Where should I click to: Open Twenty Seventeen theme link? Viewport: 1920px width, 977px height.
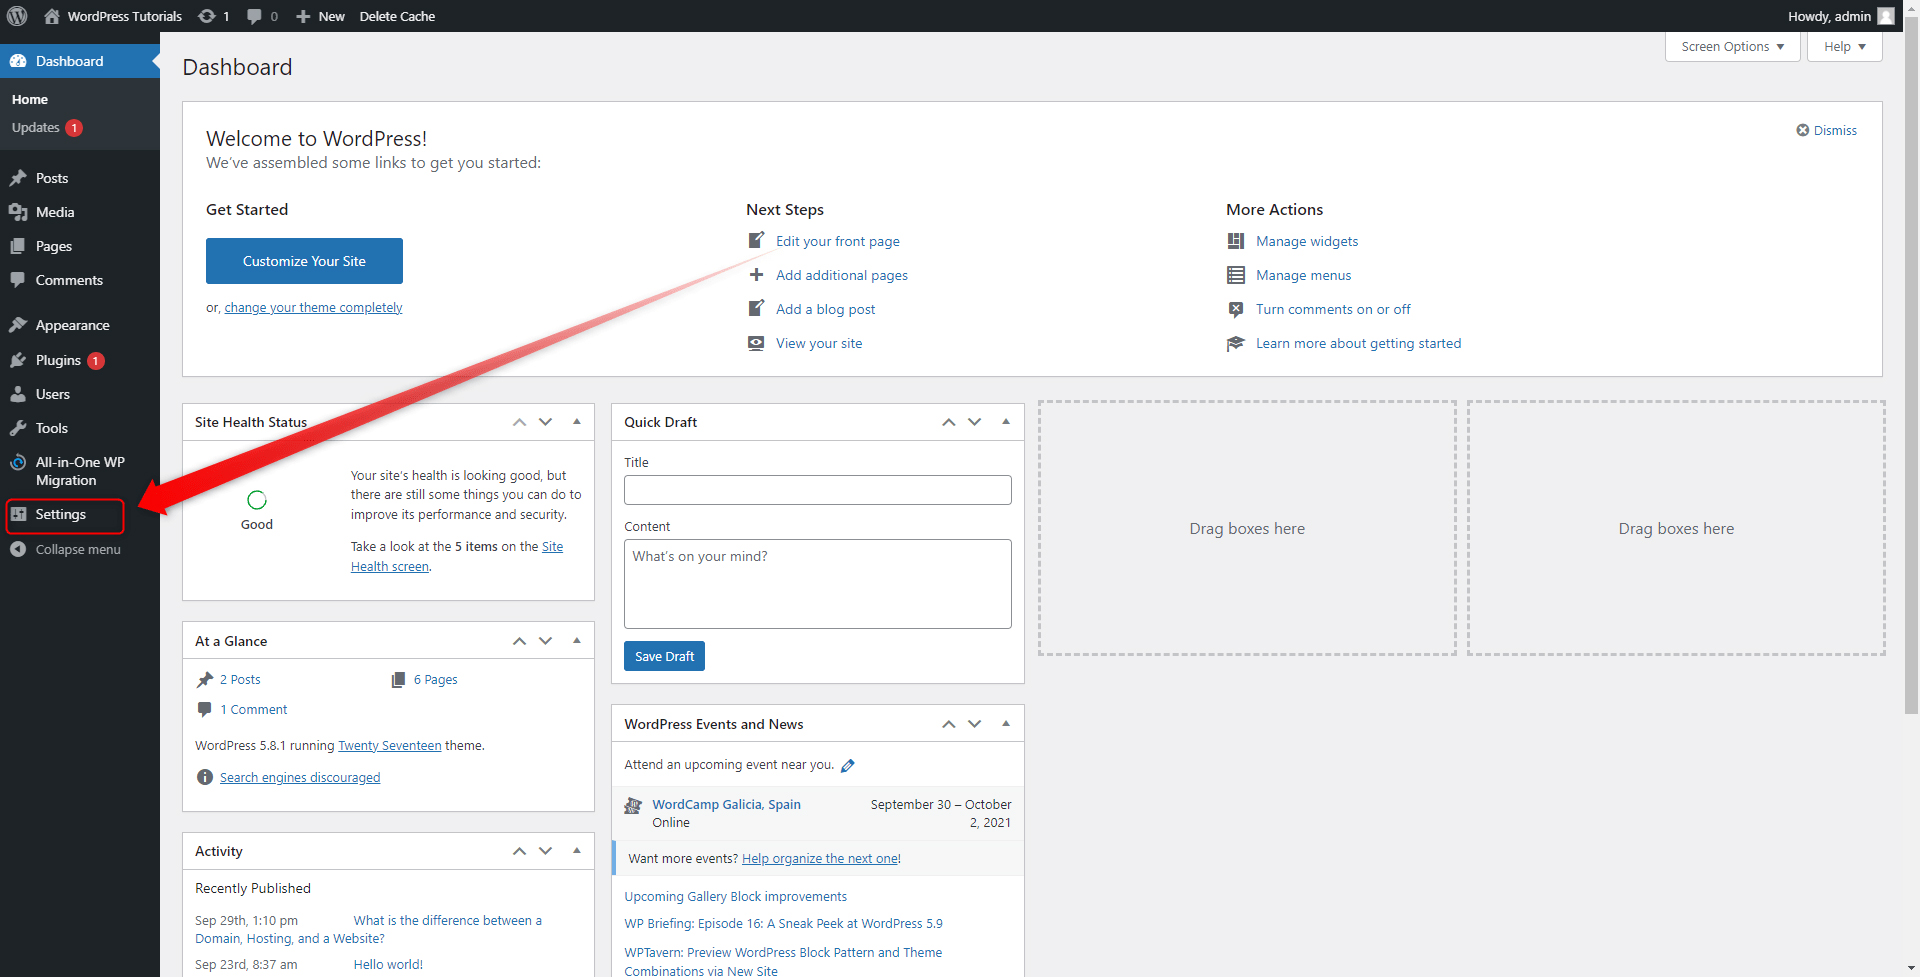coord(389,746)
